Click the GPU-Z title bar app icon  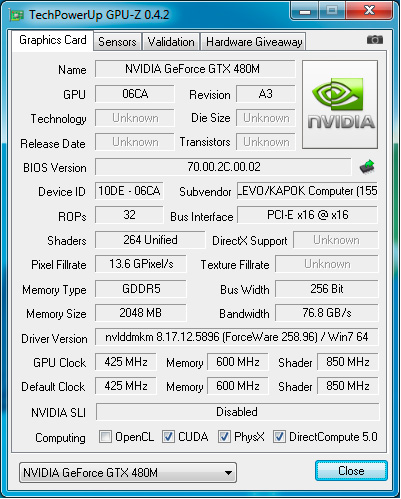(17, 15)
